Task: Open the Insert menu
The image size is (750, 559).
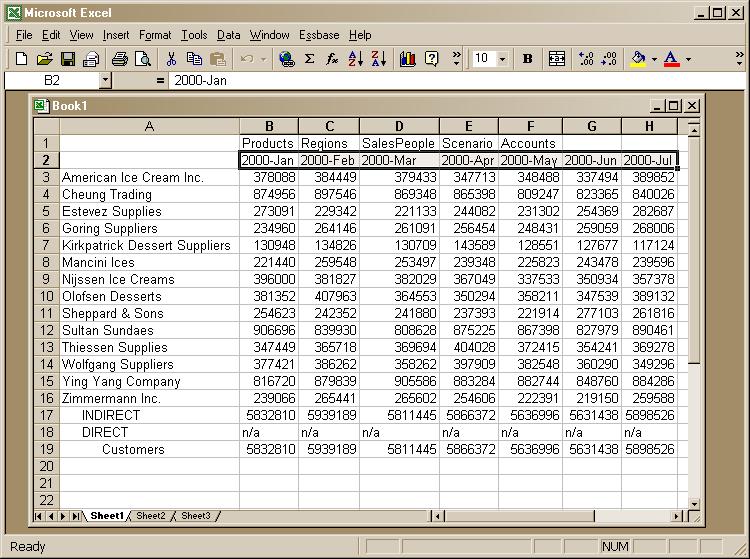Action: pos(116,35)
